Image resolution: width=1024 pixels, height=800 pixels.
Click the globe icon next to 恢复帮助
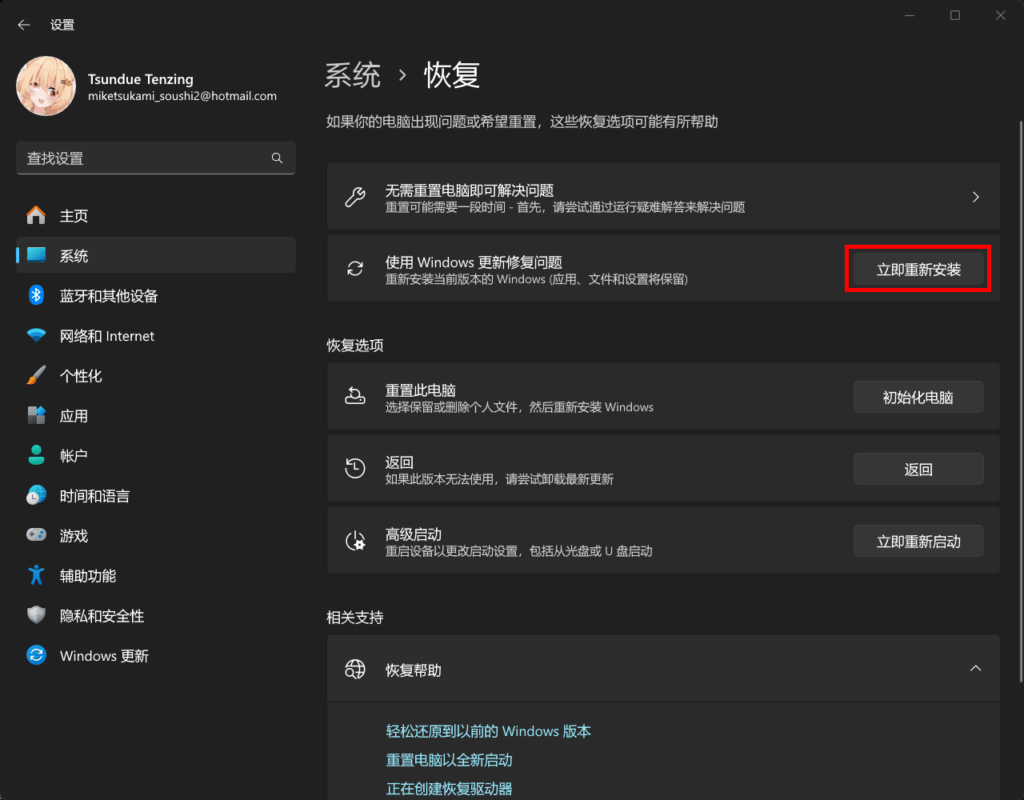tap(355, 669)
